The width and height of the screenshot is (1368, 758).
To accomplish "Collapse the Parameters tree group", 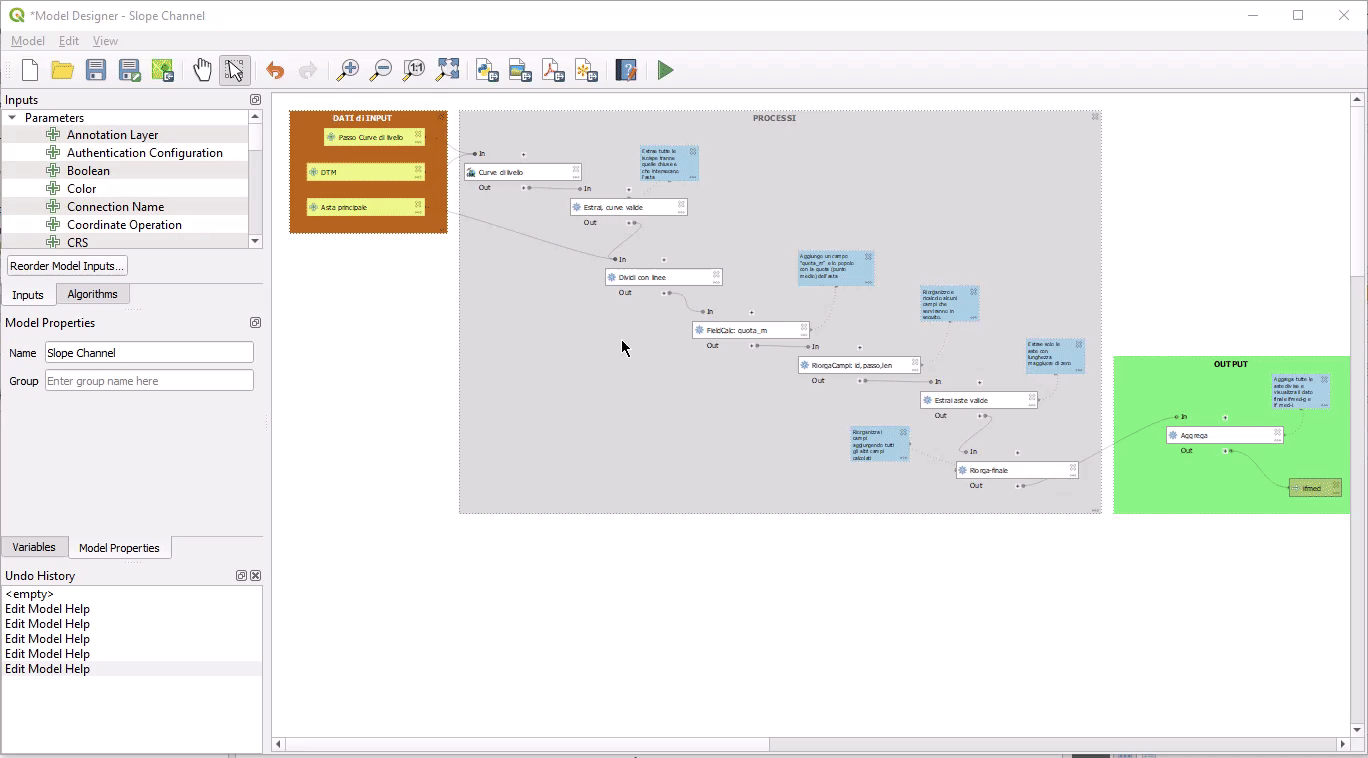I will pyautogui.click(x=13, y=118).
